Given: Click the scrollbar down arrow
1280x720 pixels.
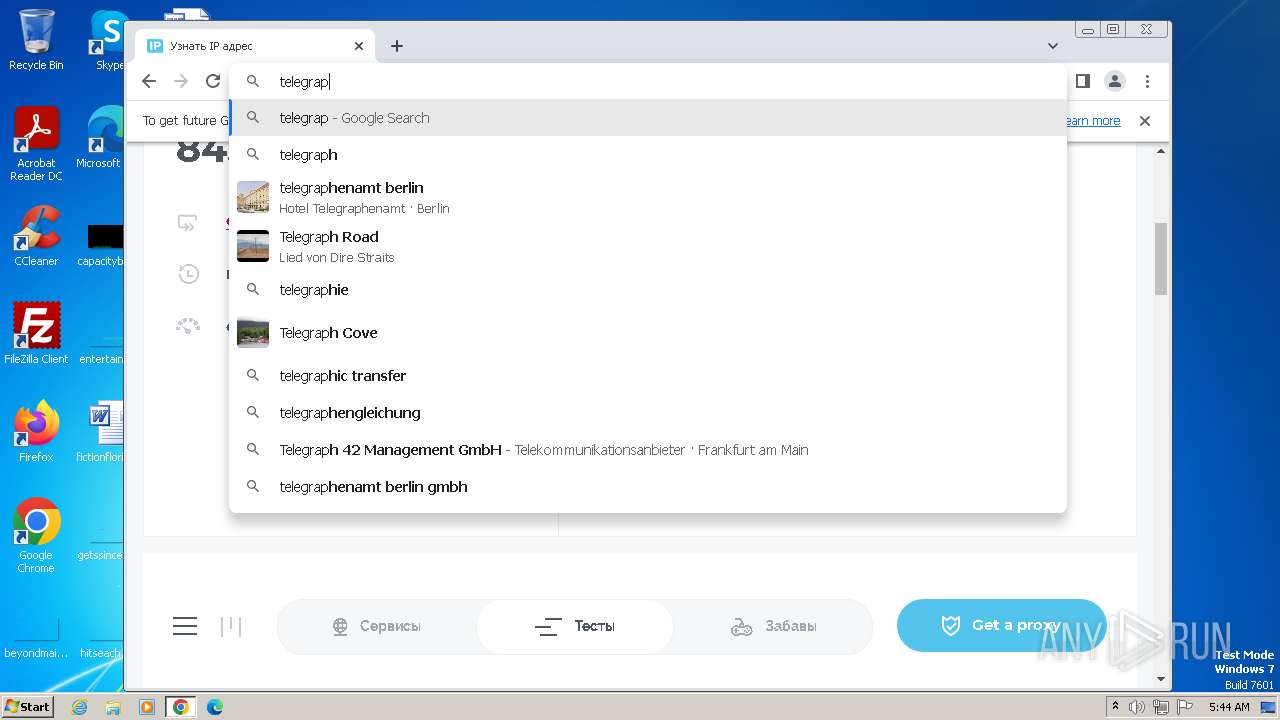Looking at the screenshot, I should 1161,680.
